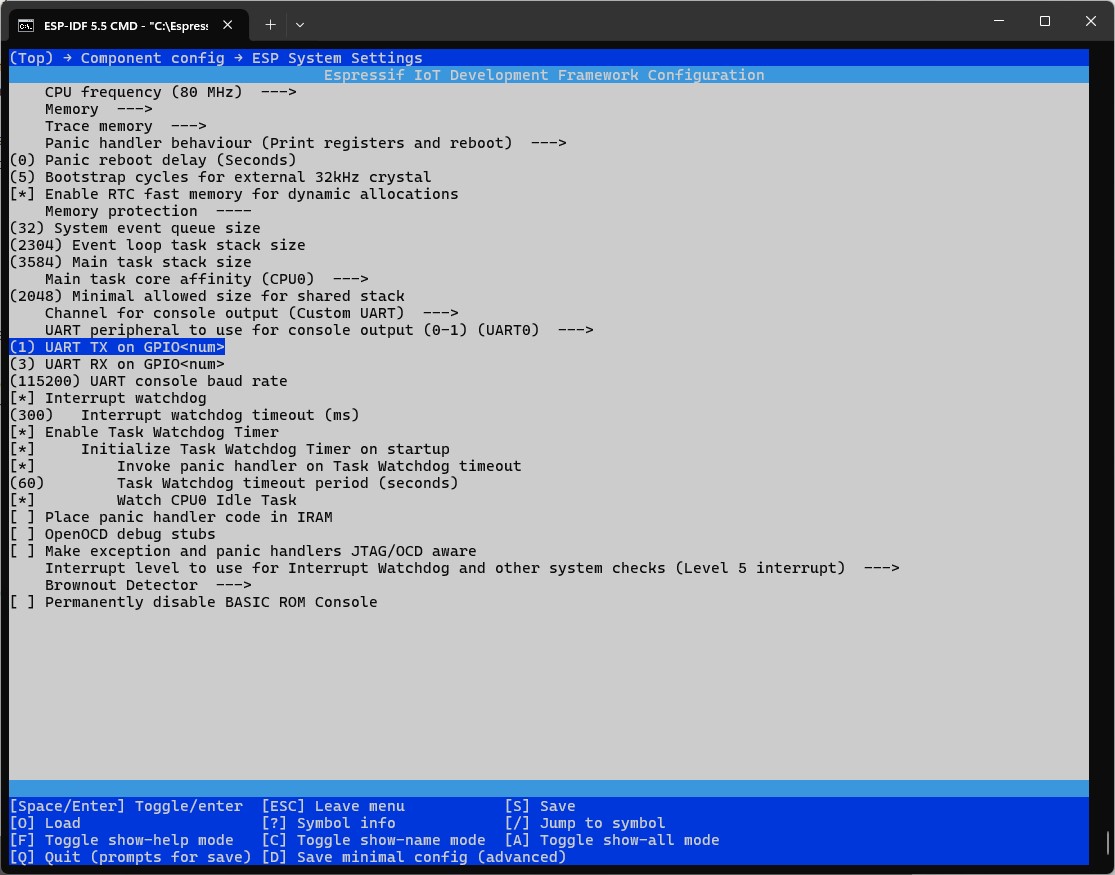The height and width of the screenshot is (875, 1115).
Task: Open the Trace memory submenu
Action: [126, 126]
